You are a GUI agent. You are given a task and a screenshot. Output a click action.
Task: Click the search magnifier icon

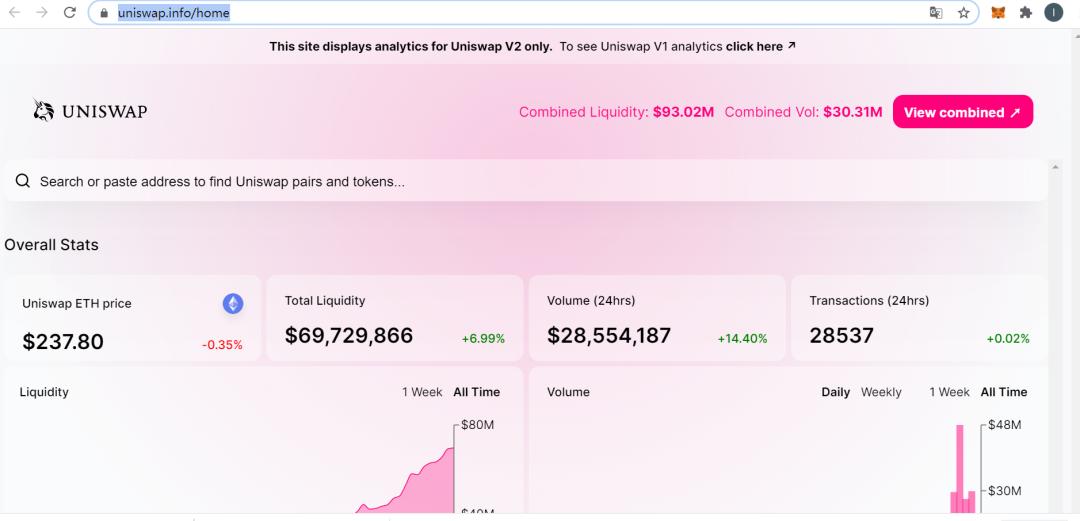coord(23,181)
